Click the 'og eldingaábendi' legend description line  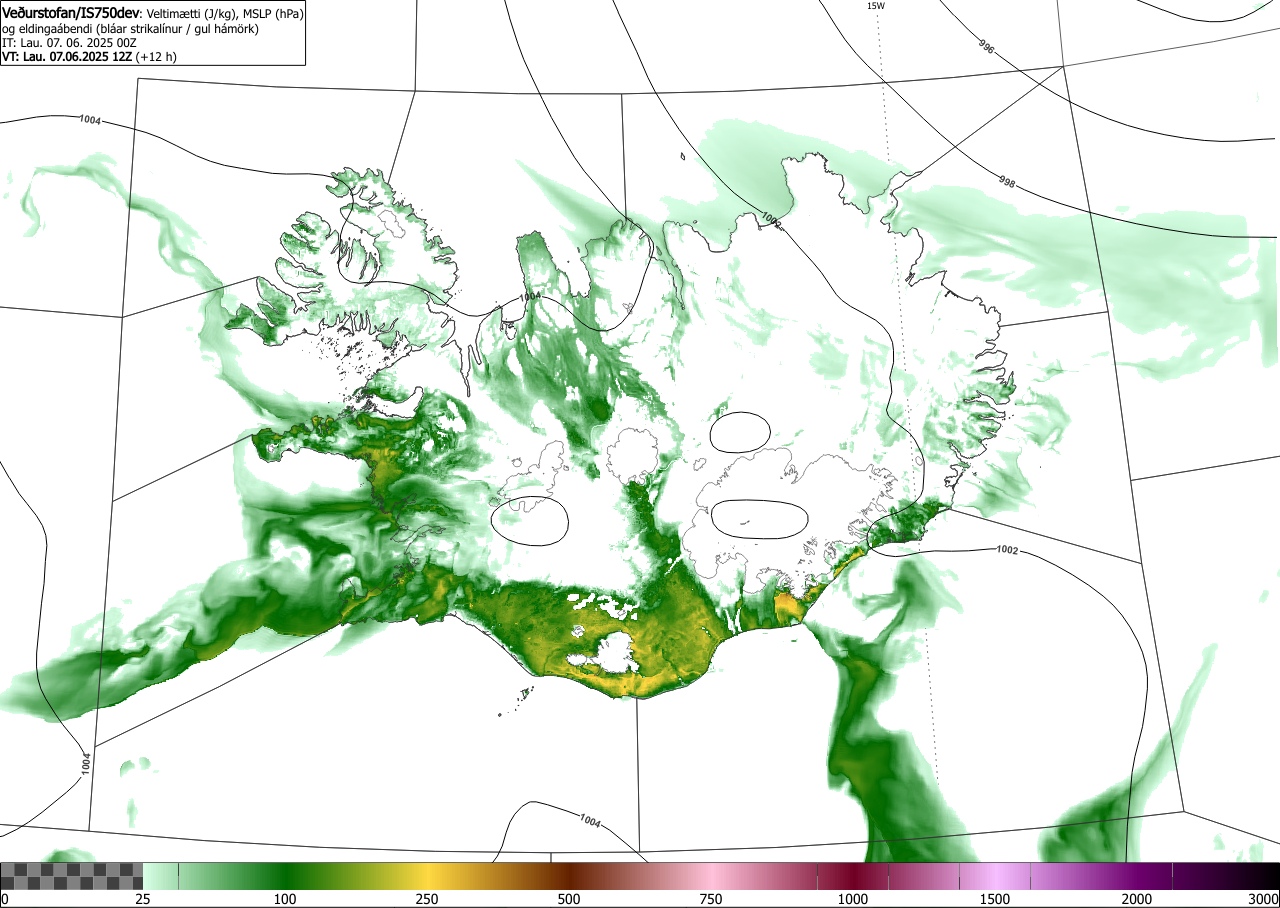point(131,29)
